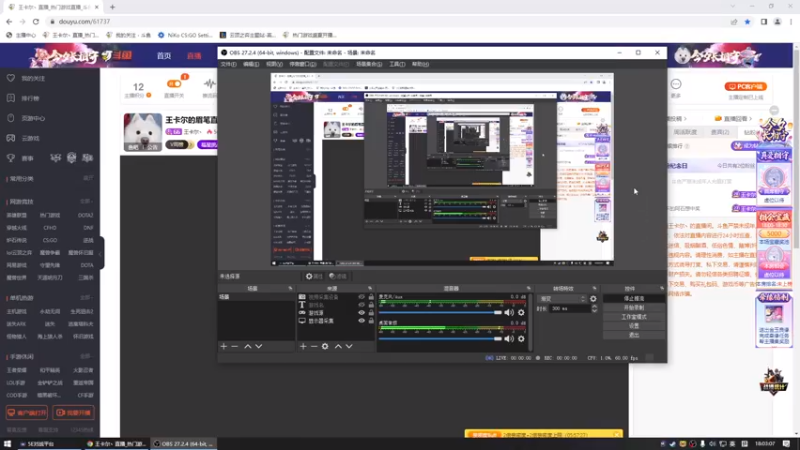The image size is (800, 450).
Task: Bookmark this page with the star icon
Action: click(x=747, y=21)
